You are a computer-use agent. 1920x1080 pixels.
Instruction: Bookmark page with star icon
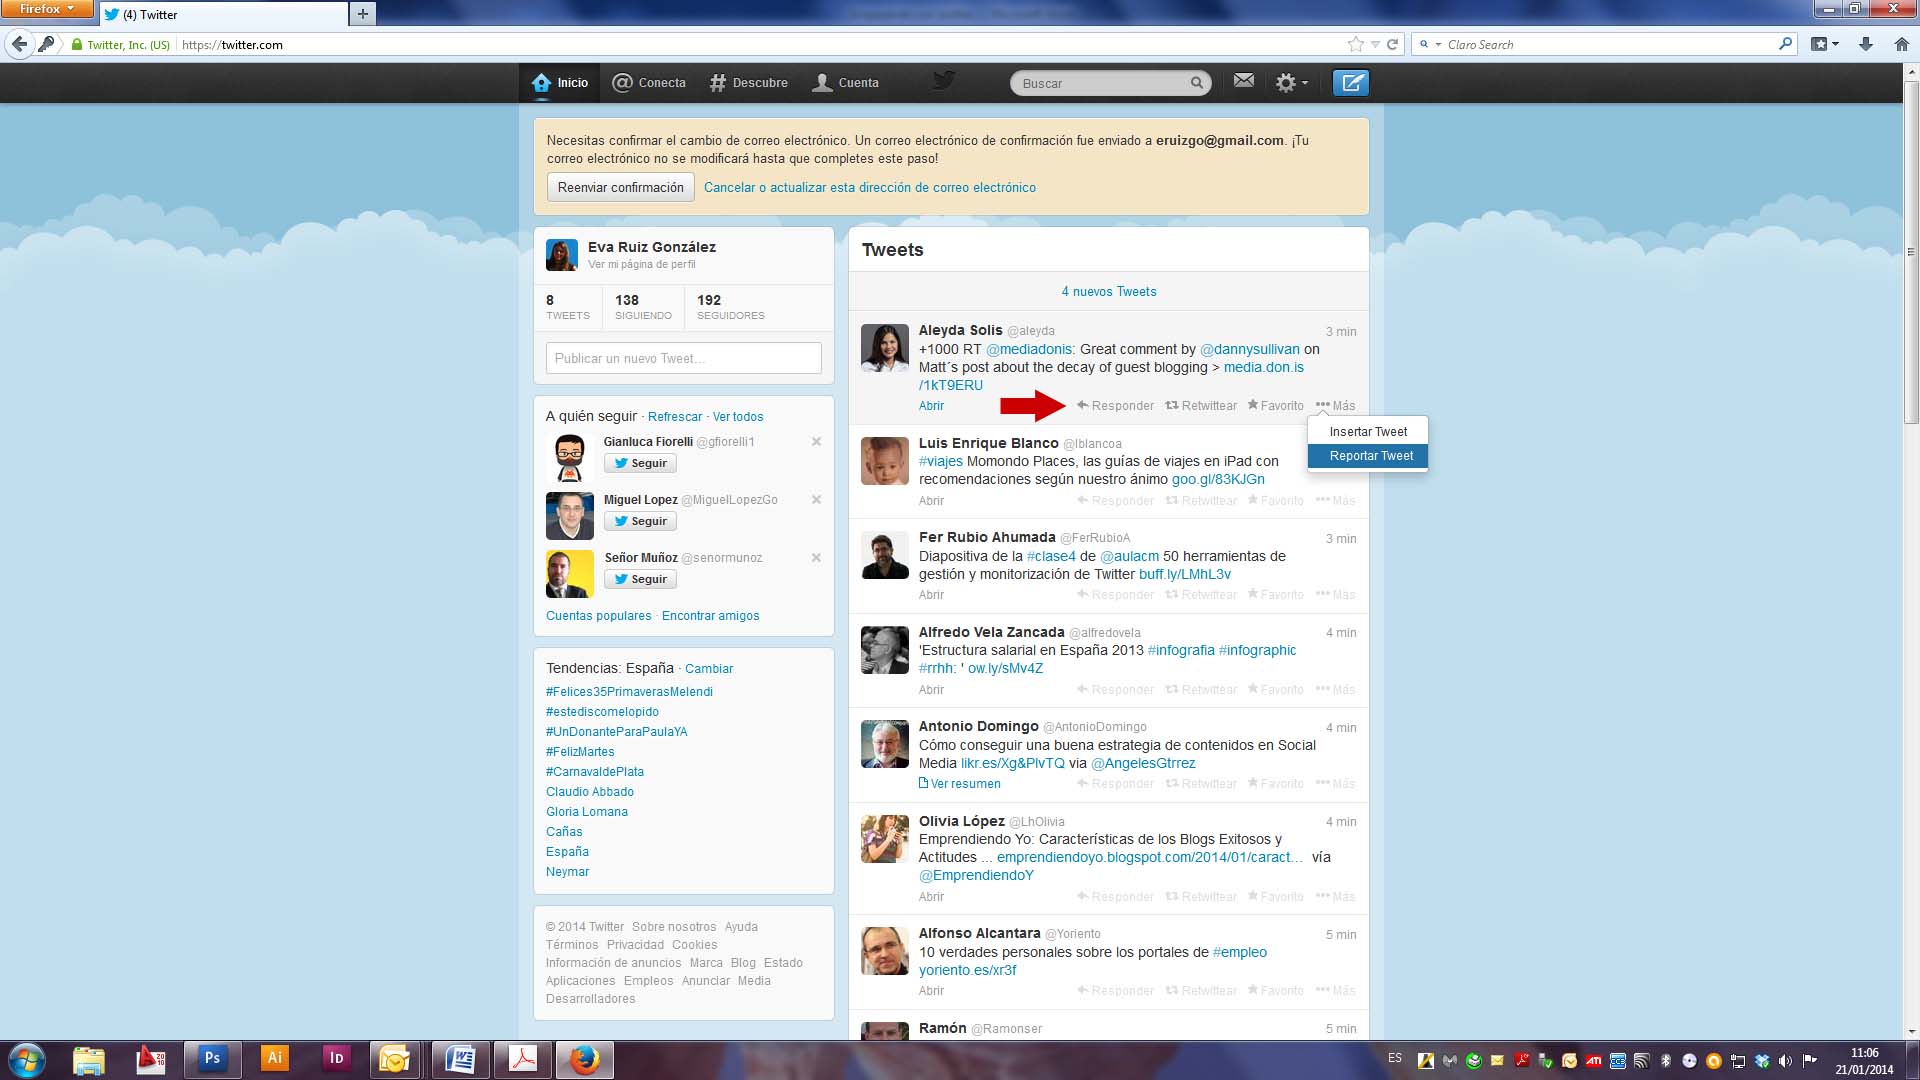pyautogui.click(x=1355, y=44)
